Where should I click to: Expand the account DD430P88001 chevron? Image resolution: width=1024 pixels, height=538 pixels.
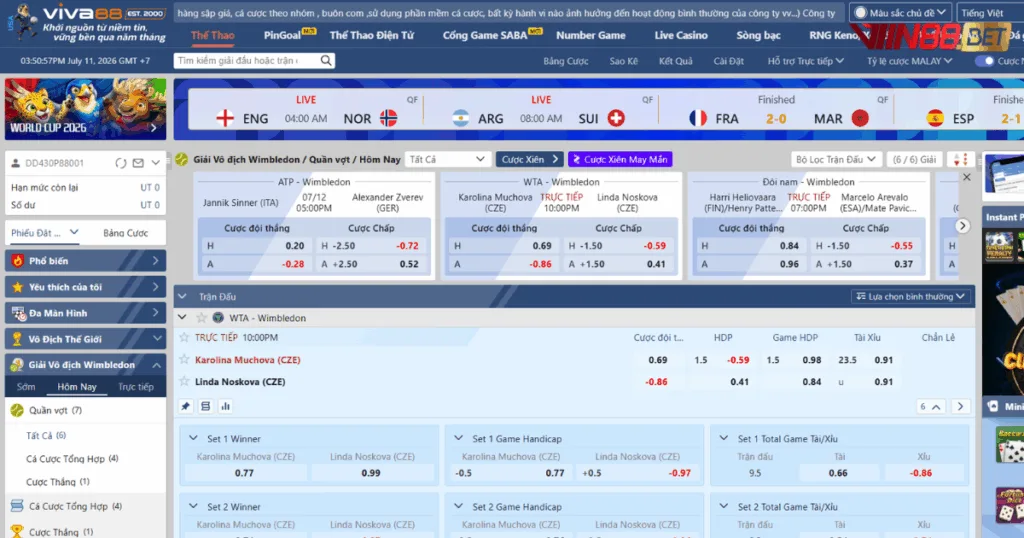[x=155, y=163]
